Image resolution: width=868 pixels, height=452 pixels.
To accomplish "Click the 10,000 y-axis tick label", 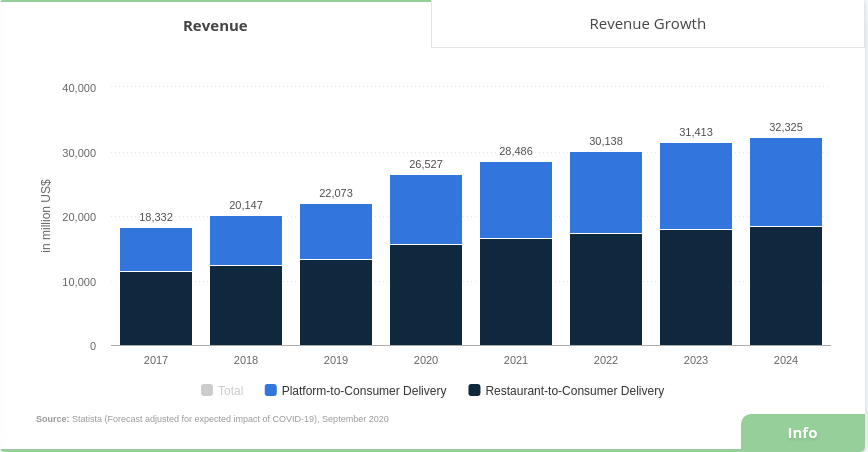I will point(79,282).
